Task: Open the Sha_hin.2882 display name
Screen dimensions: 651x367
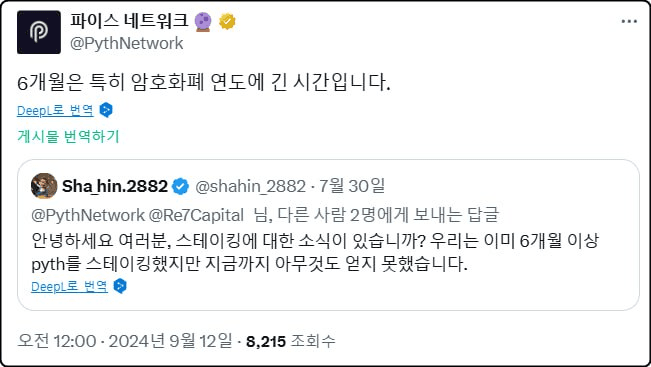Action: [x=115, y=186]
